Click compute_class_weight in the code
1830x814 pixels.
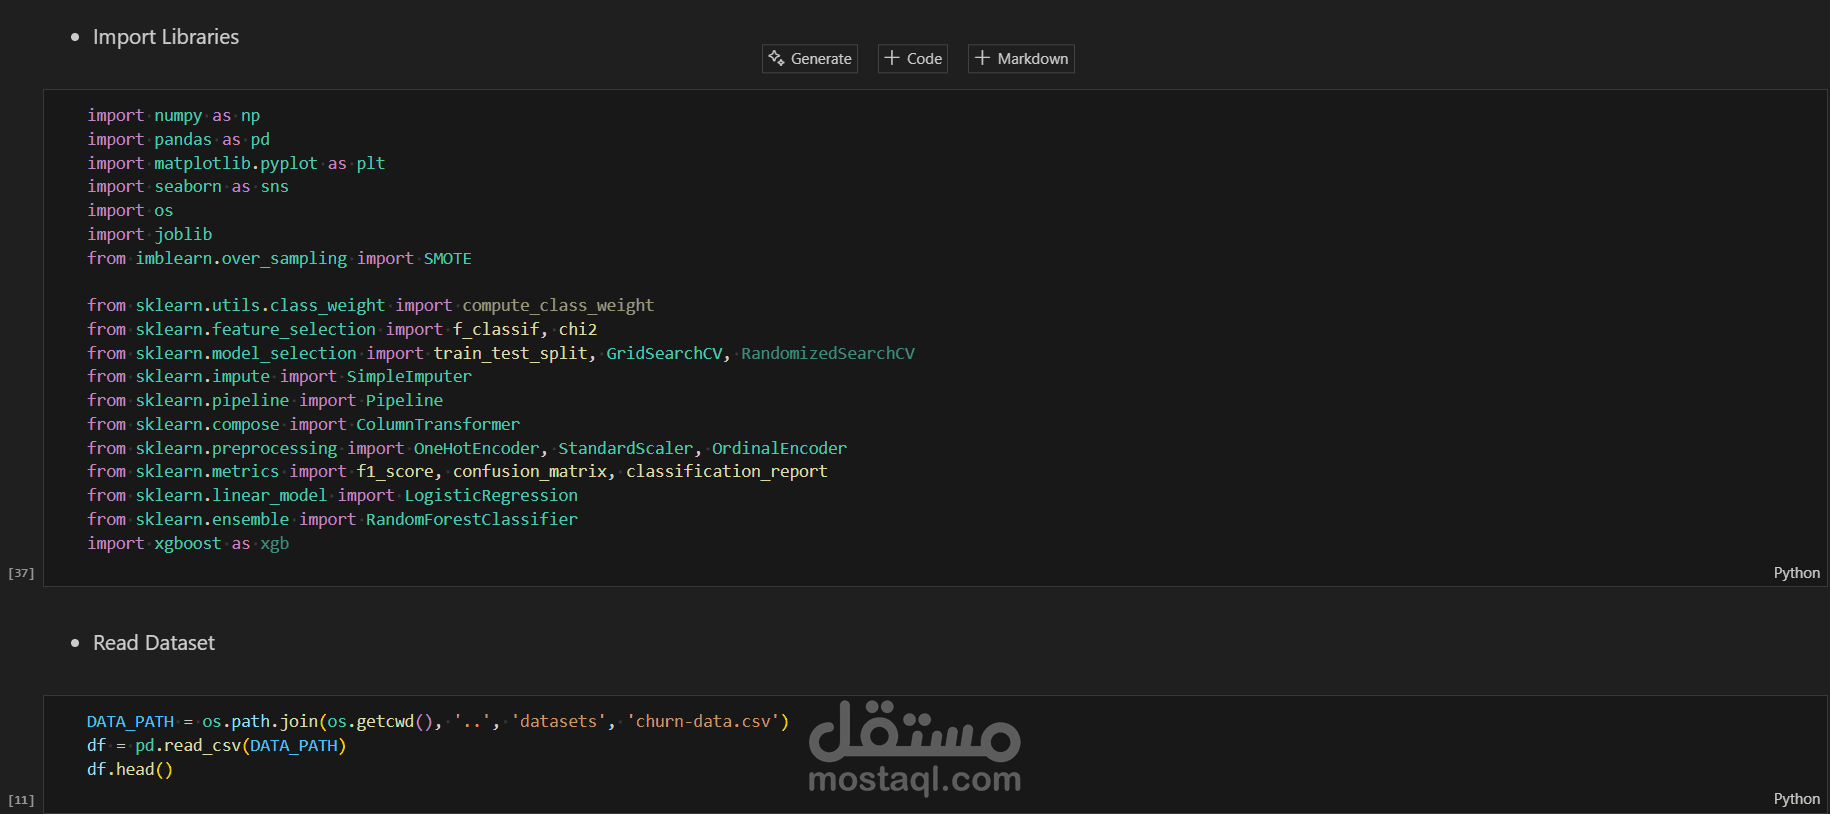557,306
